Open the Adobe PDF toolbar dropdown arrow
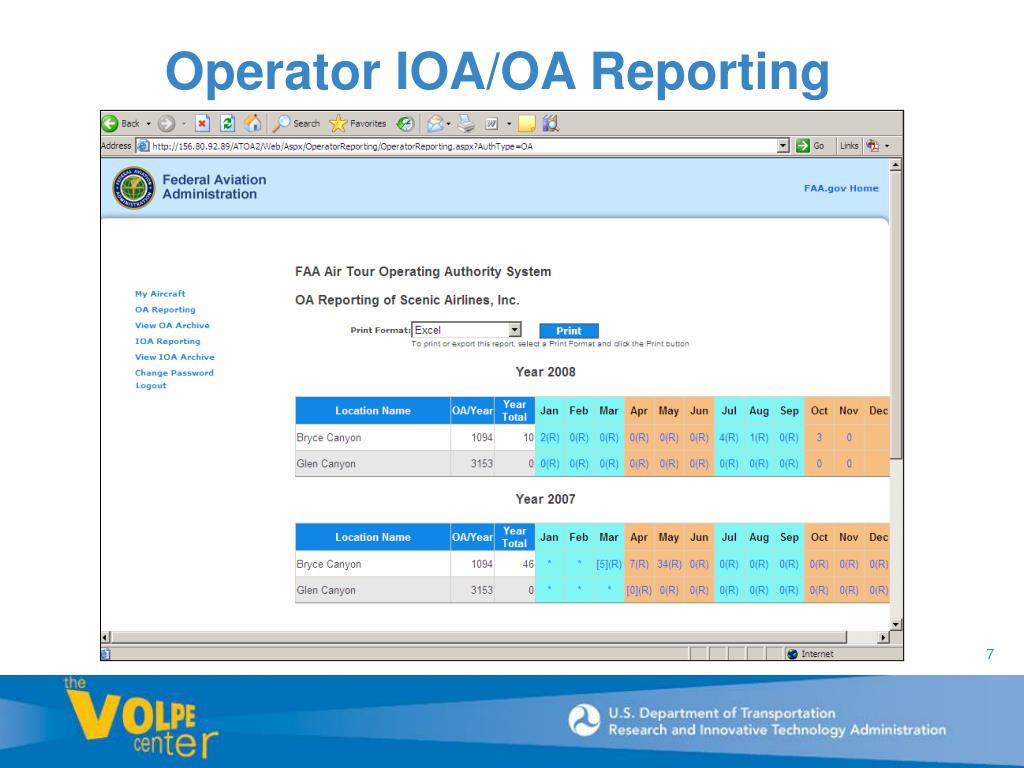This screenshot has width=1024, height=768. pos(887,146)
